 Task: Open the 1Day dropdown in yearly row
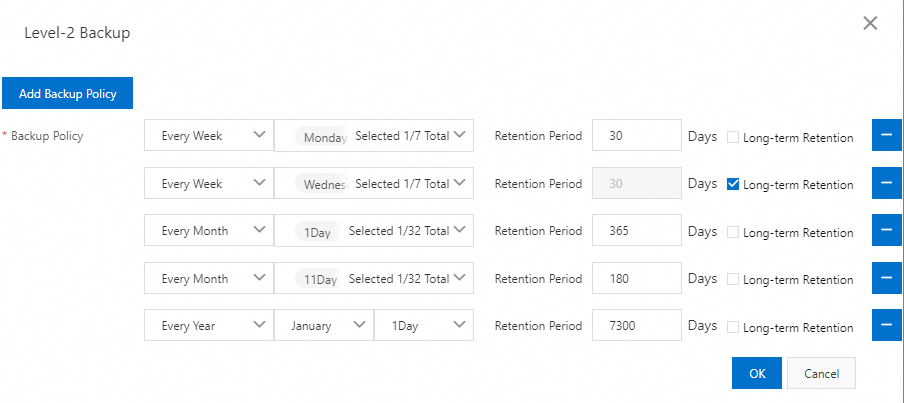pyautogui.click(x=424, y=325)
